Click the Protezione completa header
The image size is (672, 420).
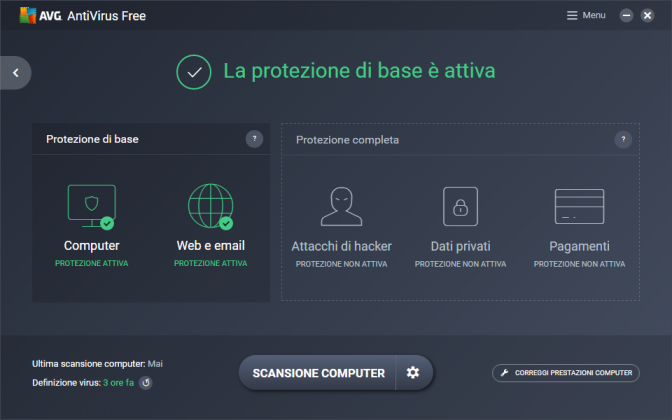pyautogui.click(x=348, y=140)
